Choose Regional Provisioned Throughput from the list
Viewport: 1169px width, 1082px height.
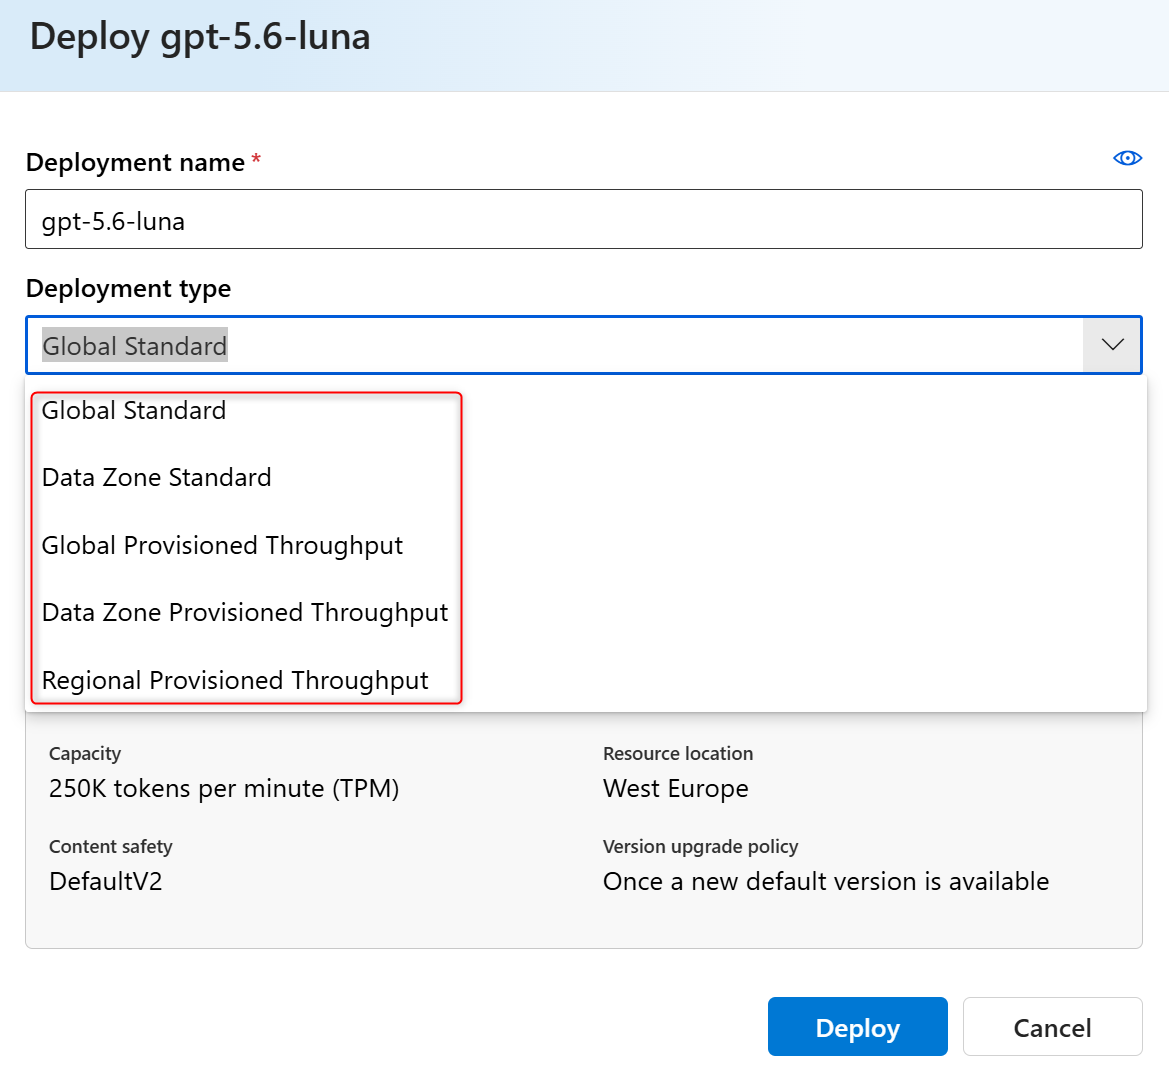point(235,680)
